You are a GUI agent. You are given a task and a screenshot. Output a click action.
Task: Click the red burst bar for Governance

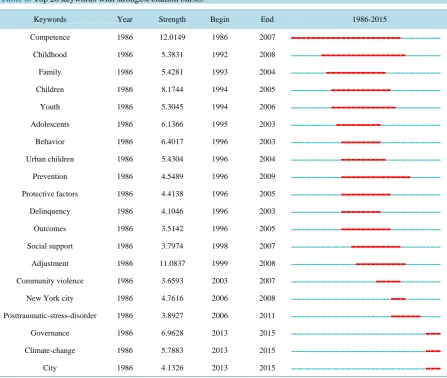coord(433,334)
